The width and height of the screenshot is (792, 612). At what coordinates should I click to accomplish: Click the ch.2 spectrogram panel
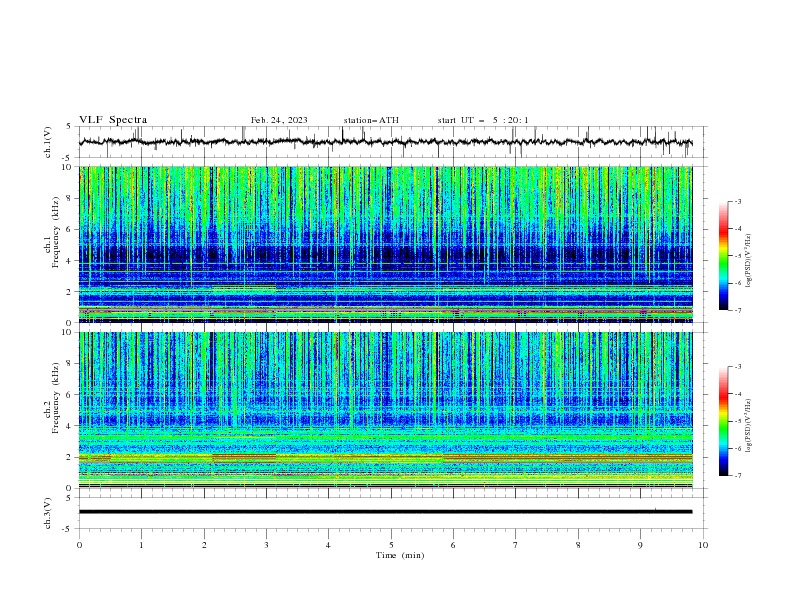pyautogui.click(x=385, y=410)
